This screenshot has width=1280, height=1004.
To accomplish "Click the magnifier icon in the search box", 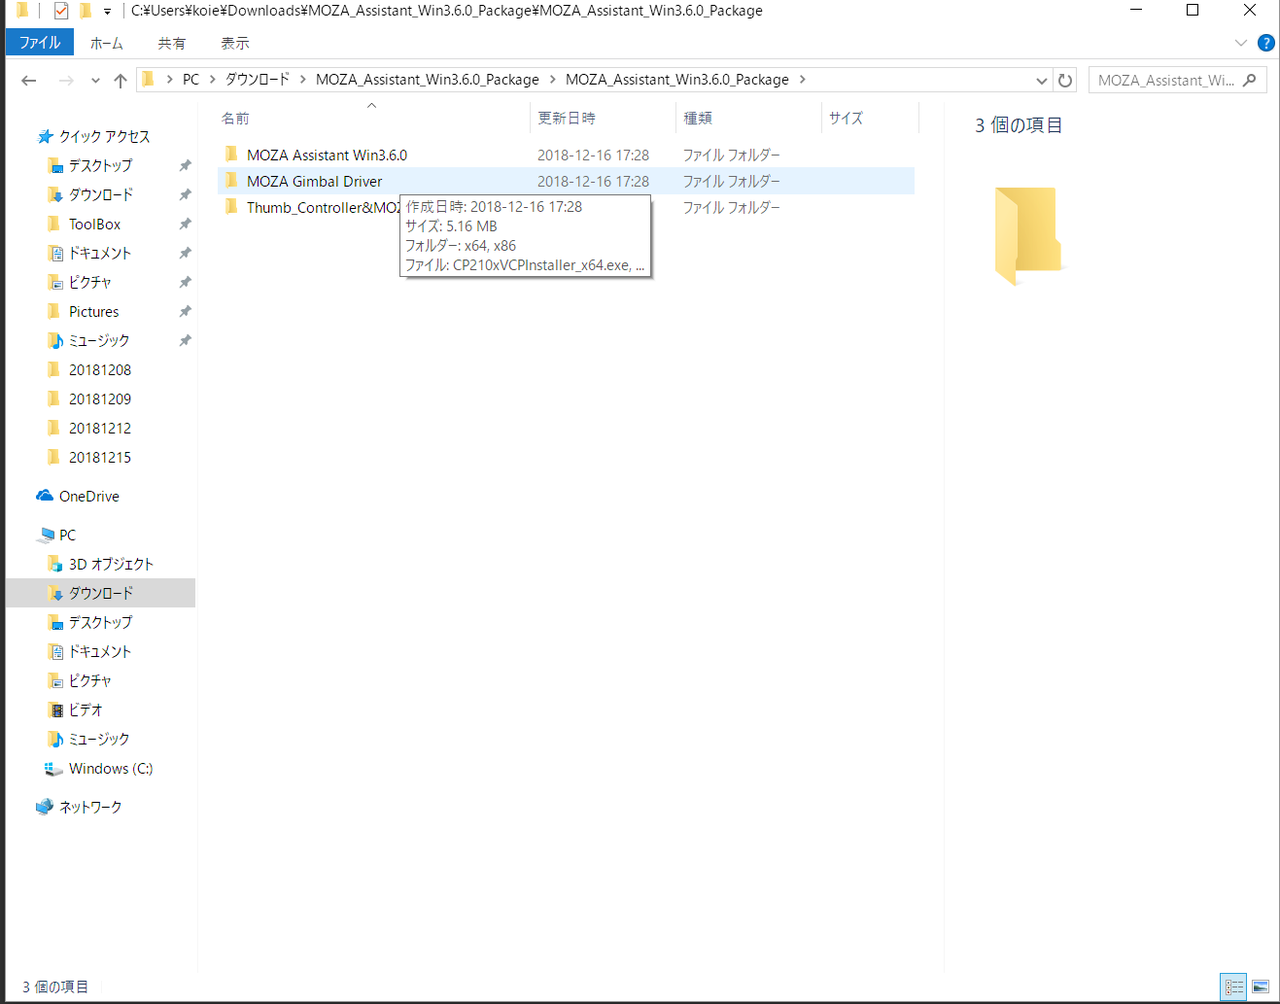I will 1249,80.
